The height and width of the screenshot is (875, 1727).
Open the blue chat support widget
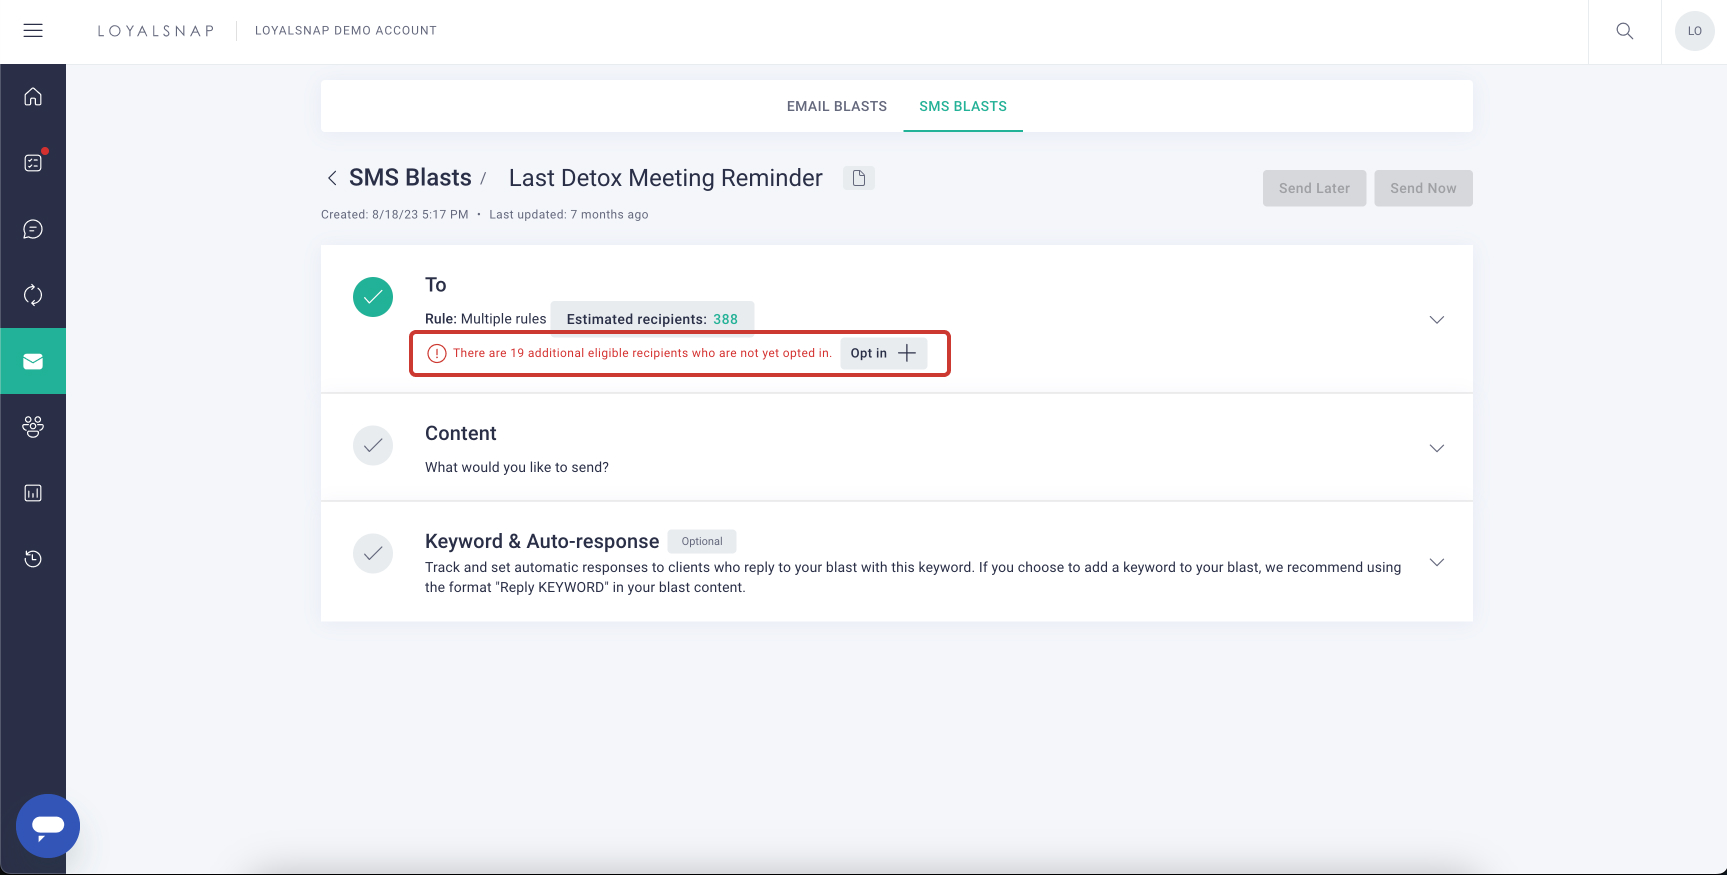pyautogui.click(x=48, y=826)
